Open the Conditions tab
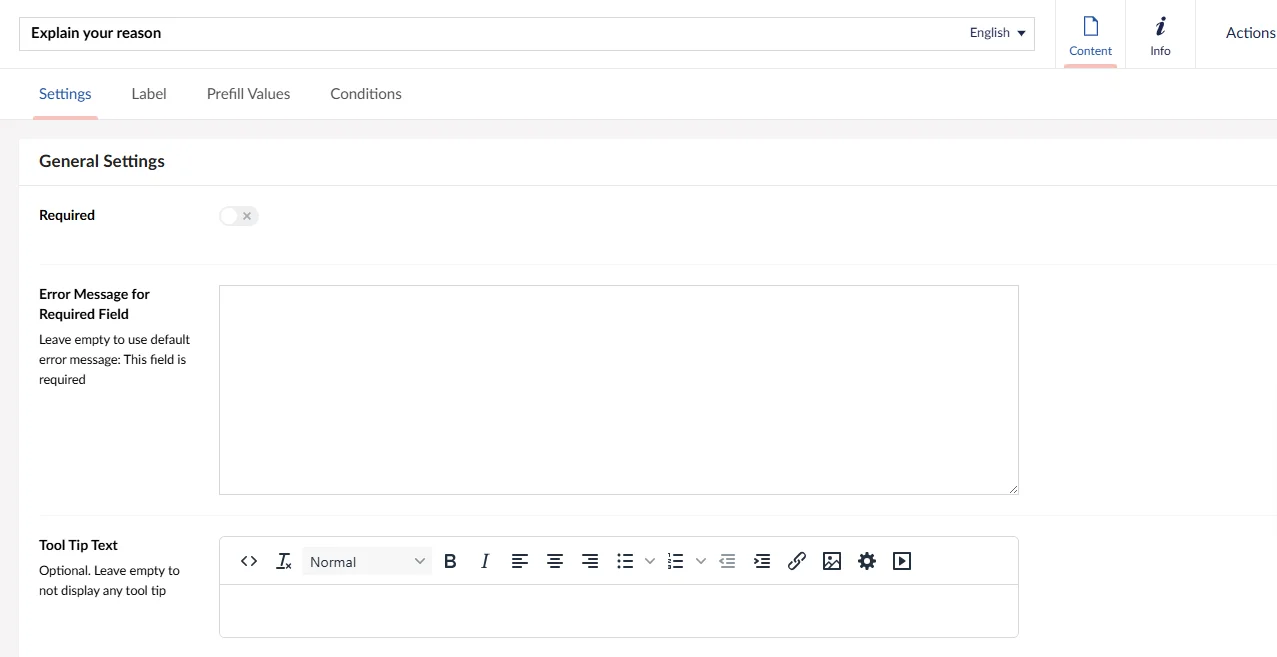The height and width of the screenshot is (657, 1277). point(366,94)
